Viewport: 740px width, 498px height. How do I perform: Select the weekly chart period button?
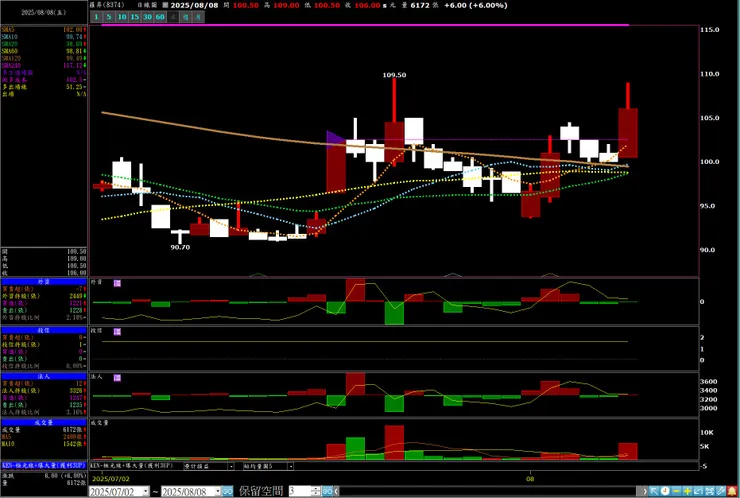click(x=186, y=17)
